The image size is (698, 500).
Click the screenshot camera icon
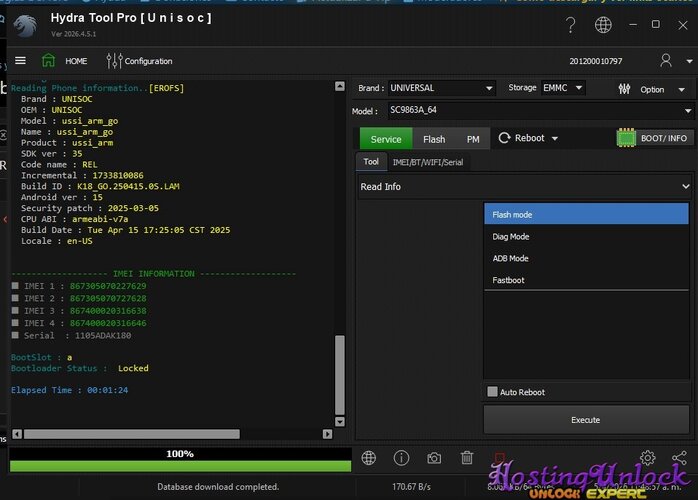[434, 458]
